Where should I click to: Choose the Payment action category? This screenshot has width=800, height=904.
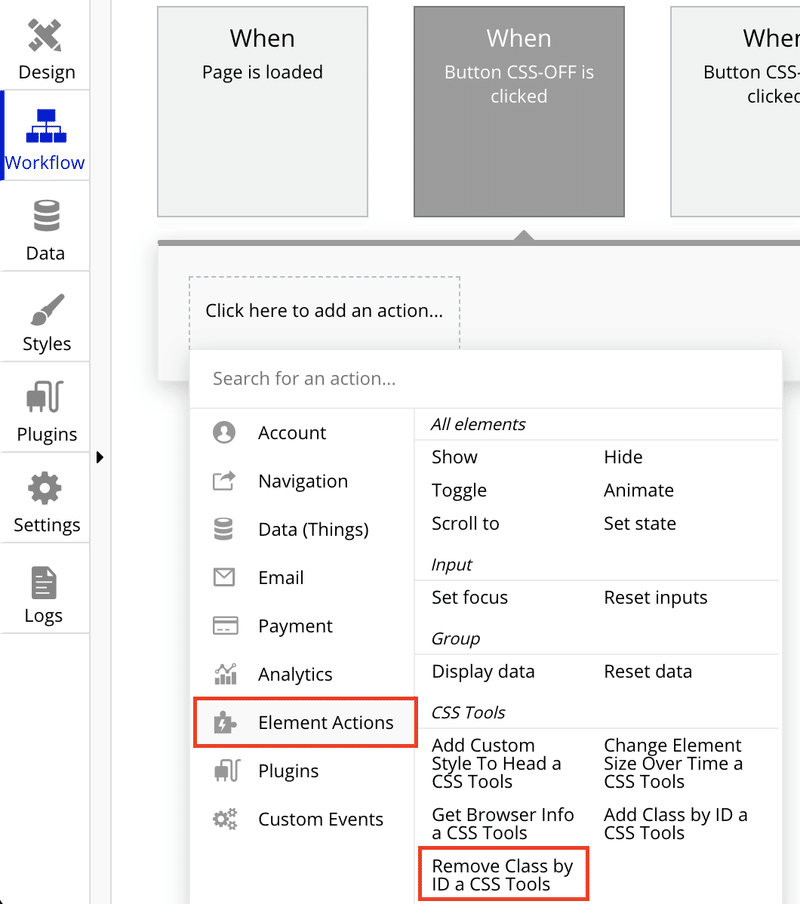[x=295, y=626]
